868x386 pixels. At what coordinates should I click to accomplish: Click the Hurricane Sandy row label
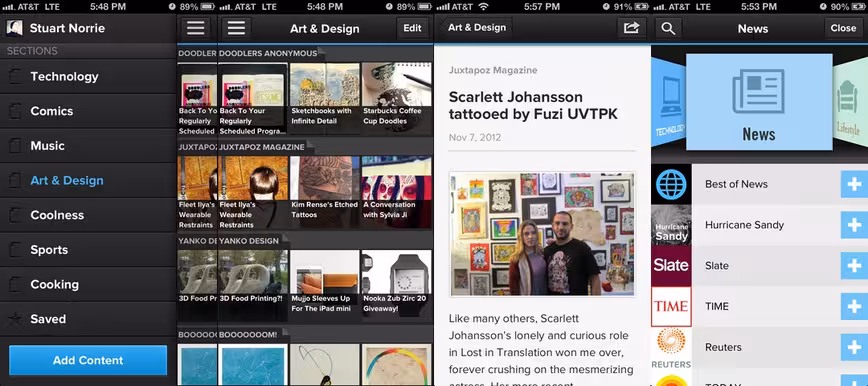[744, 225]
